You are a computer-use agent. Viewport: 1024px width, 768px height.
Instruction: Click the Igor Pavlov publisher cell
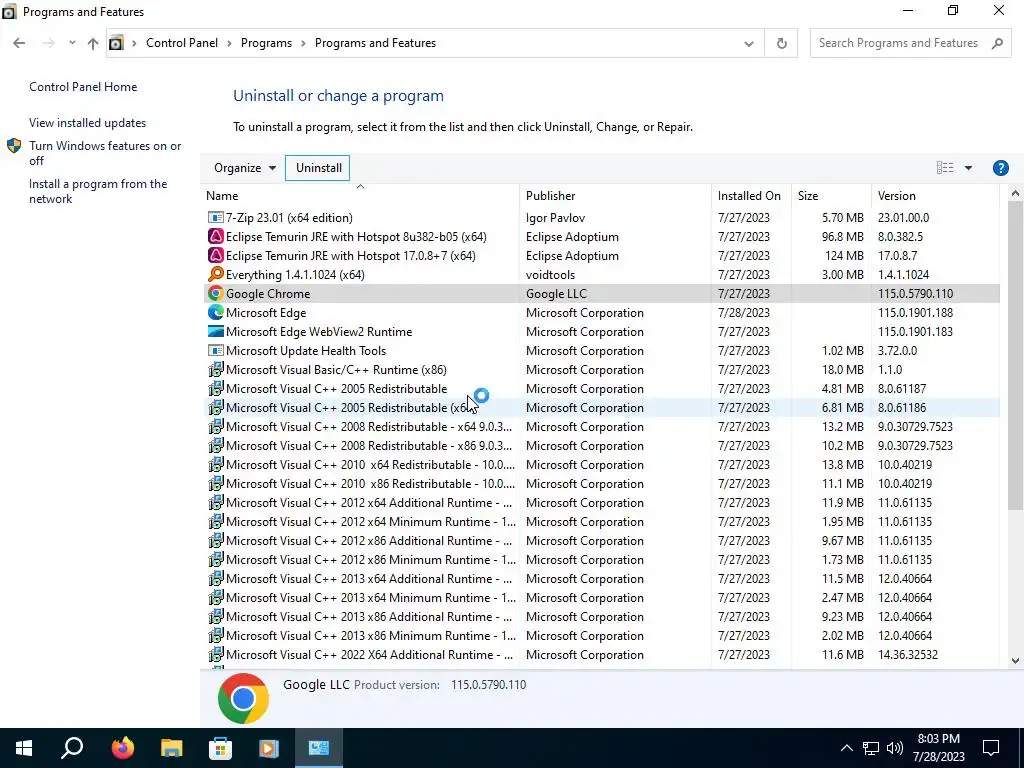tap(555, 217)
